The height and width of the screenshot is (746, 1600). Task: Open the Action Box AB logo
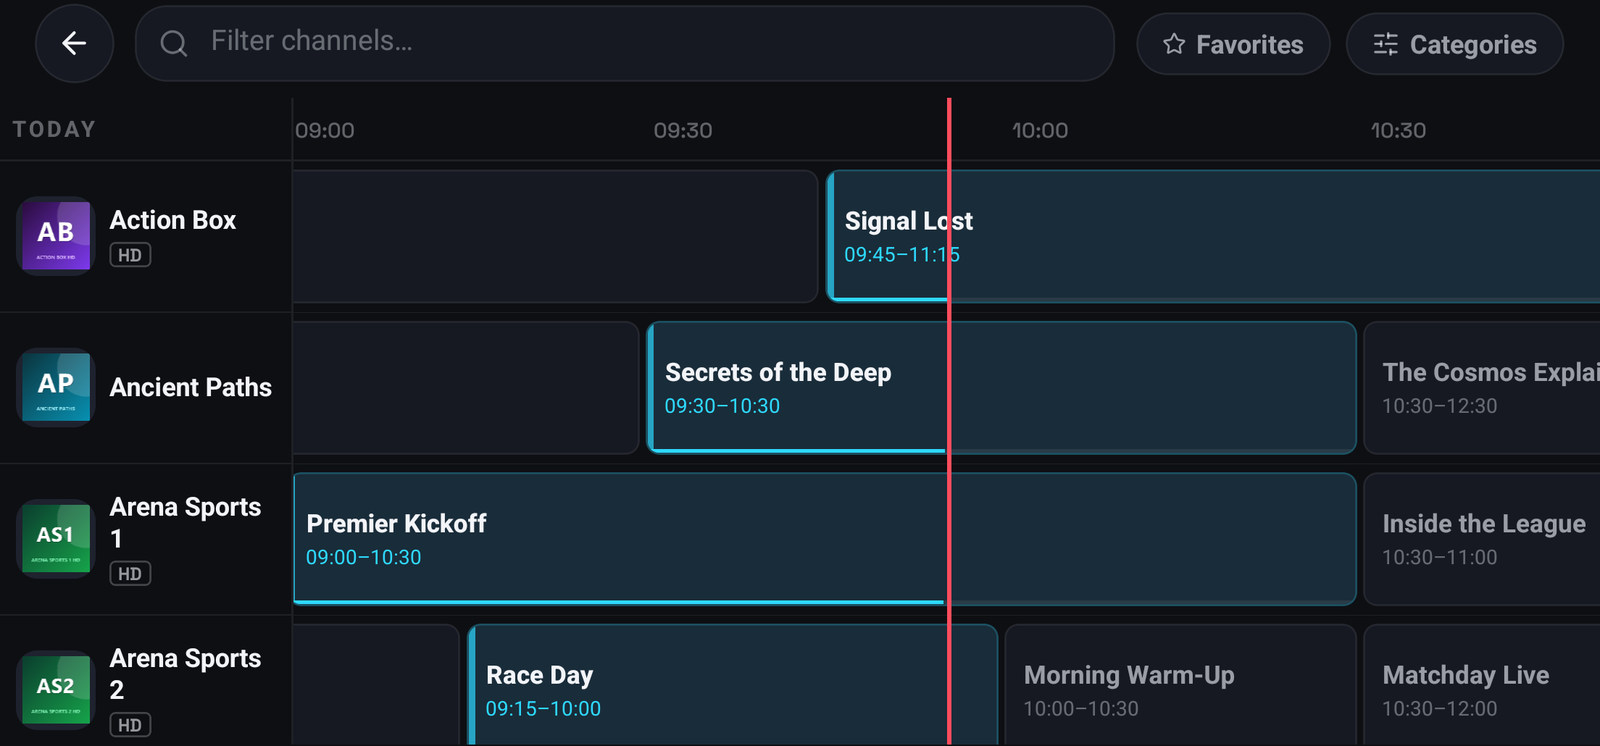(x=56, y=236)
